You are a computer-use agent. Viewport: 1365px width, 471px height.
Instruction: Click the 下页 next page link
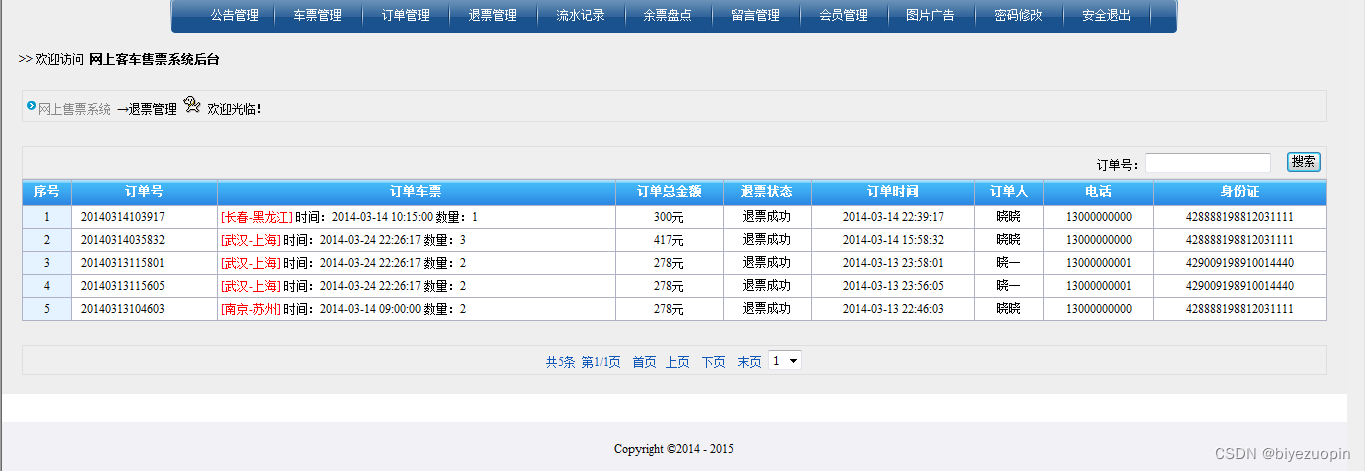coord(713,362)
